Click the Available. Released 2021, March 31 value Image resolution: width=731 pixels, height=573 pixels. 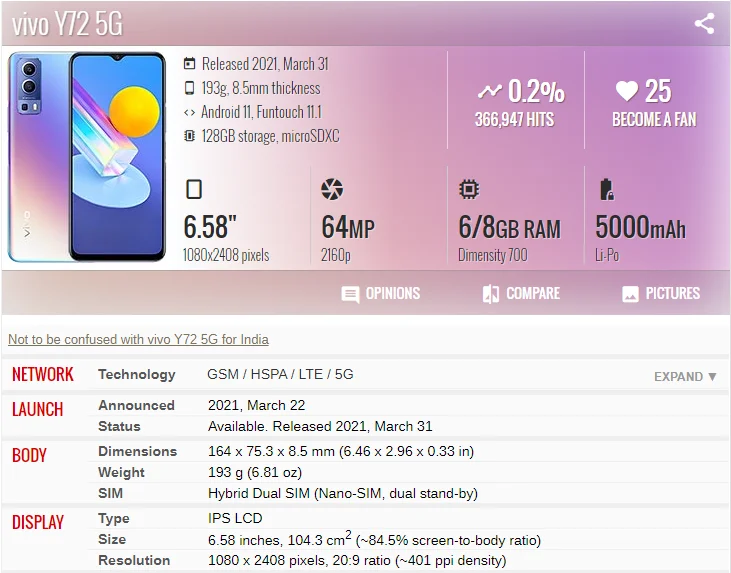(x=320, y=426)
